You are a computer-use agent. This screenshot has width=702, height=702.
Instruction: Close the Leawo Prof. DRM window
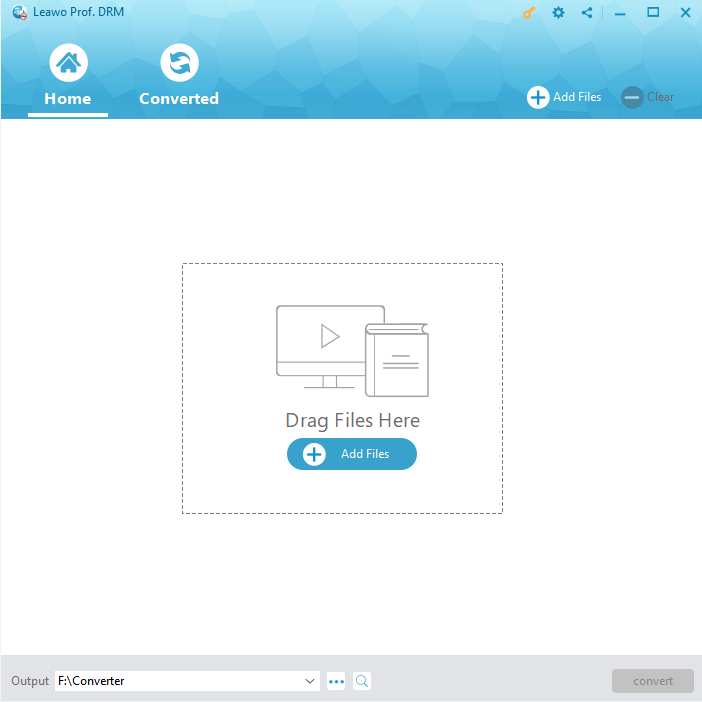pyautogui.click(x=685, y=13)
